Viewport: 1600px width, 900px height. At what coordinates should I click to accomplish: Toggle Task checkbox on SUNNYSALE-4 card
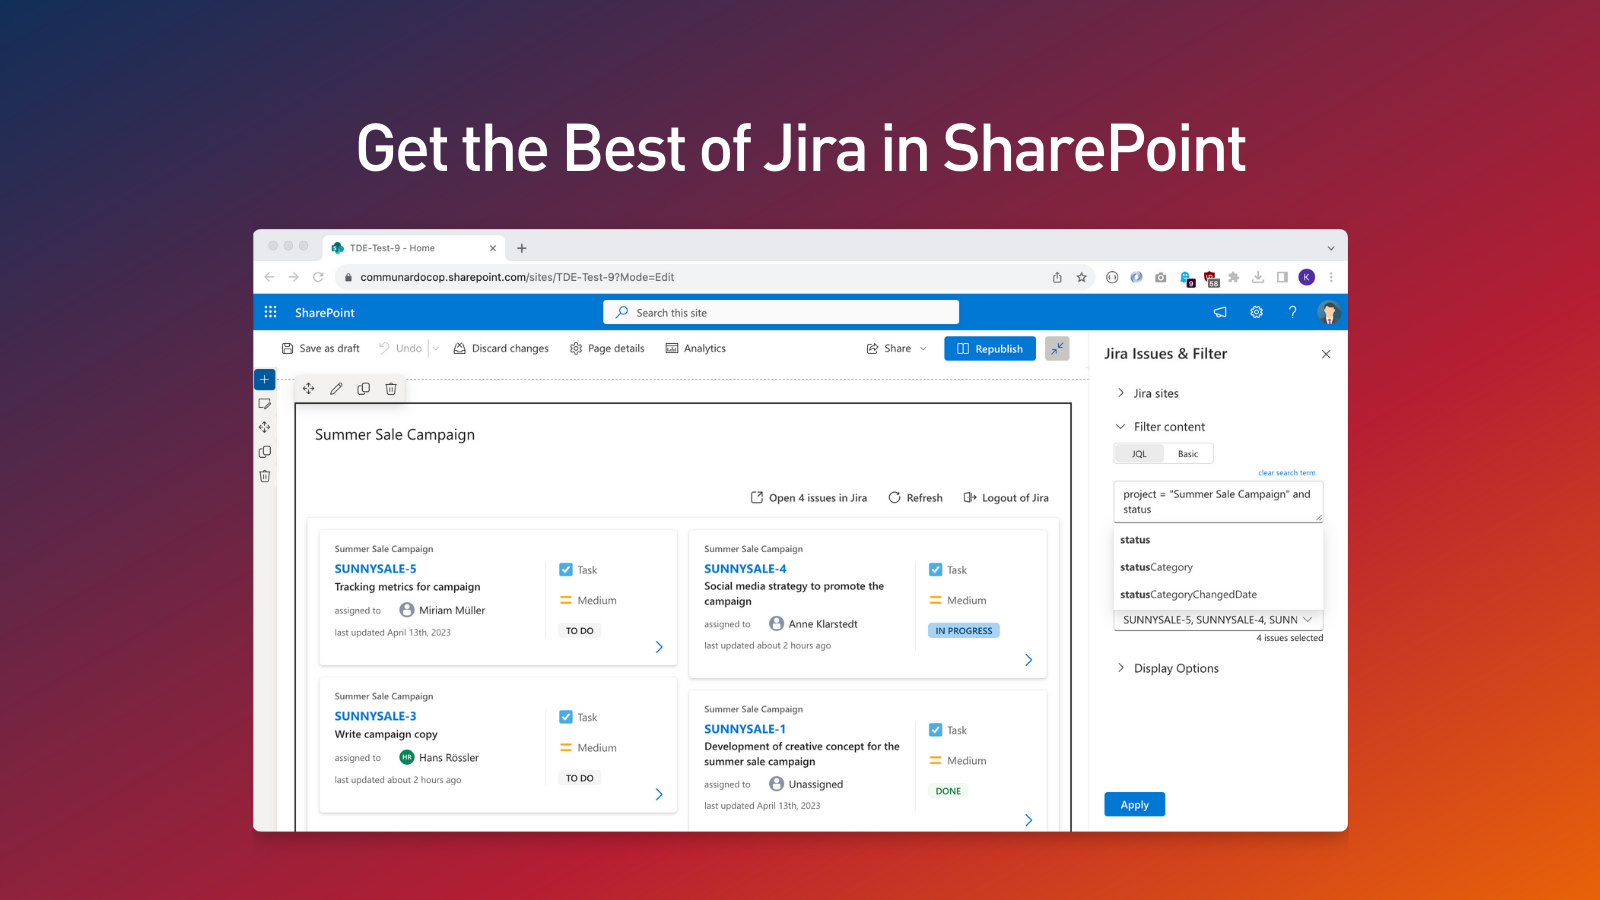(935, 569)
